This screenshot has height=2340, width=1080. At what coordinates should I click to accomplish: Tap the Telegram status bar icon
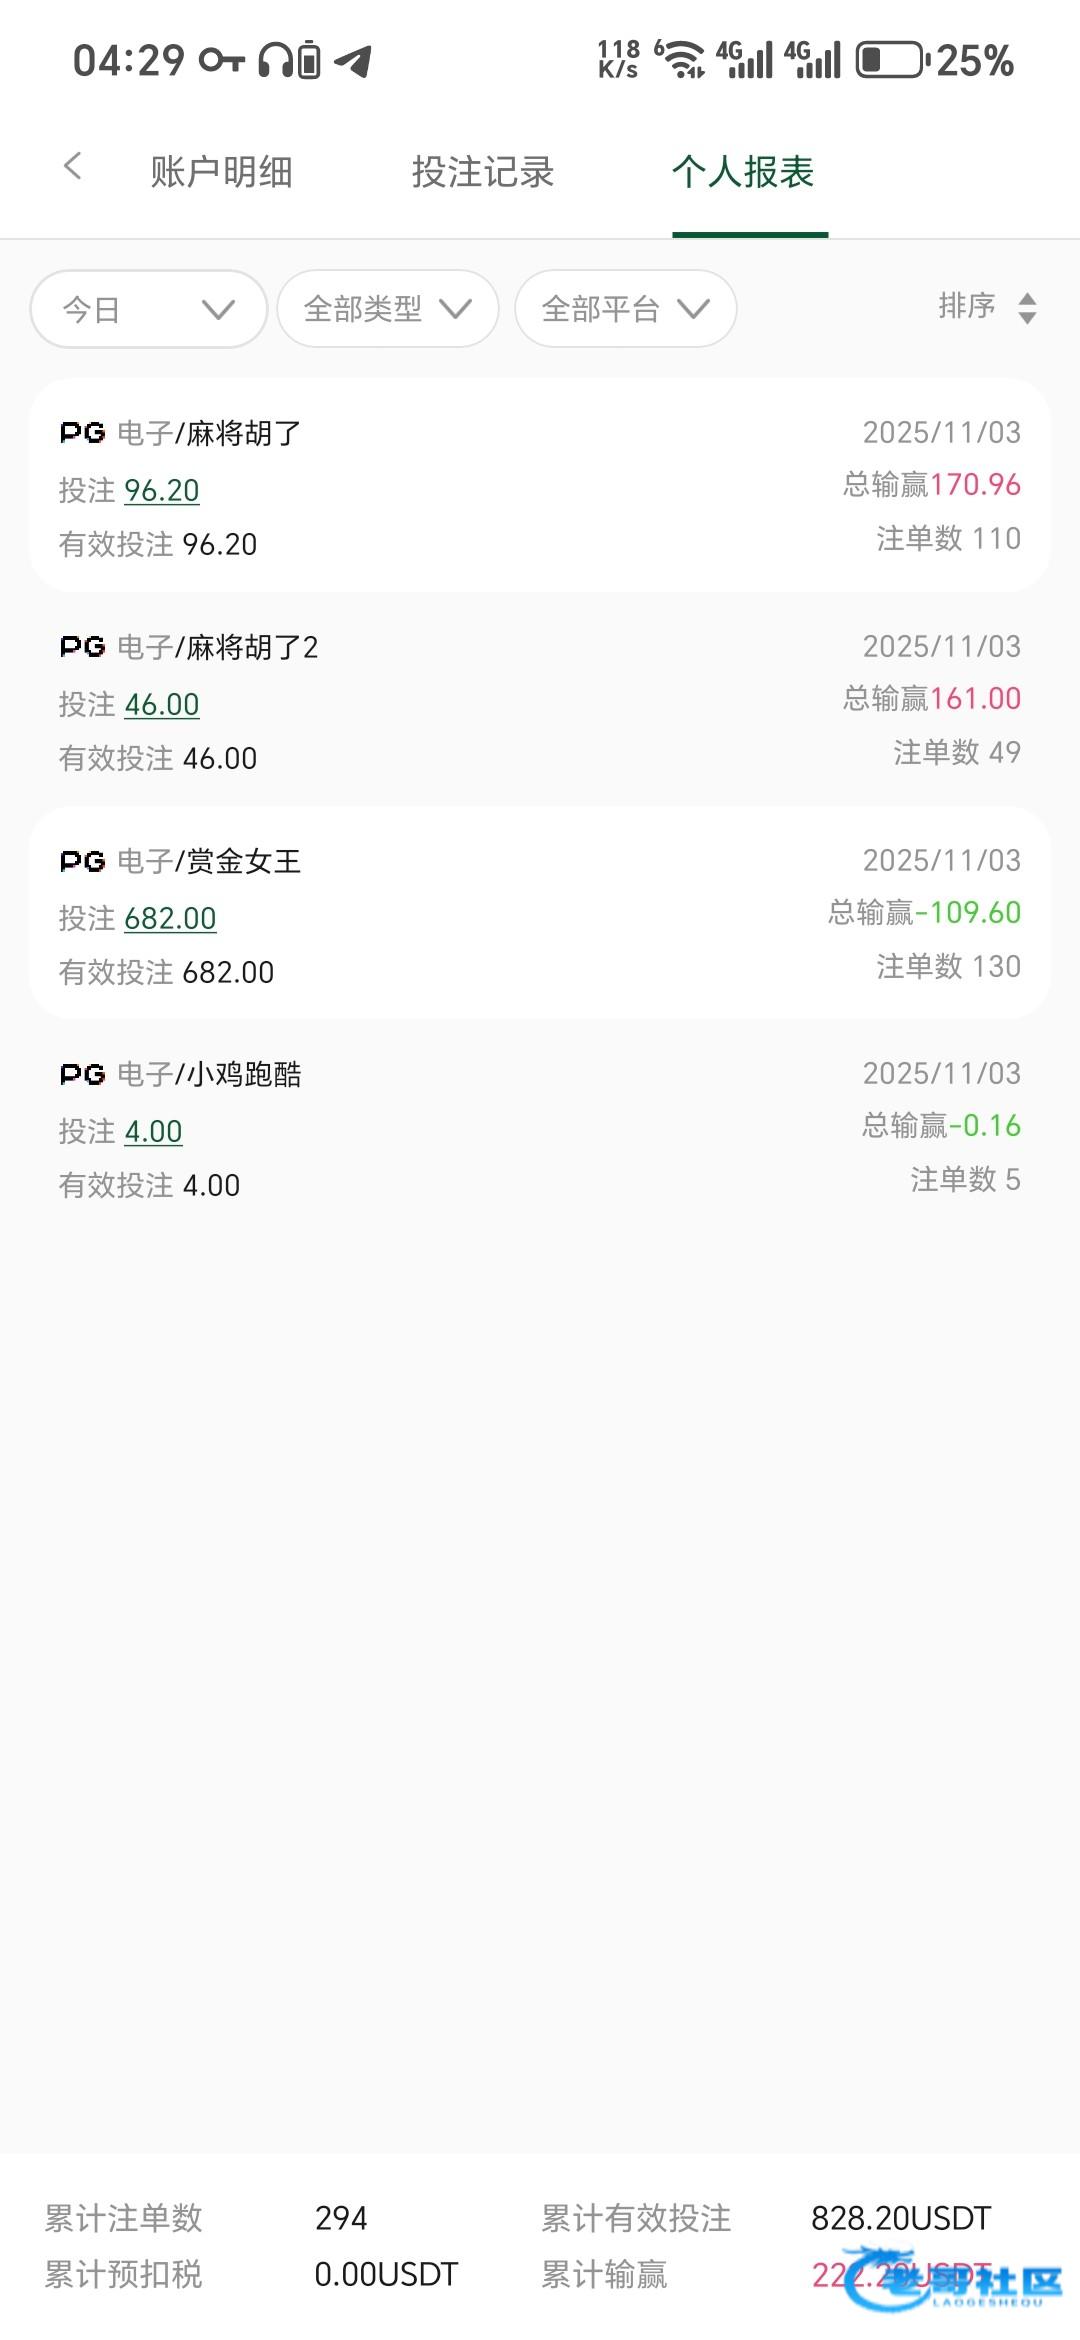point(353,61)
